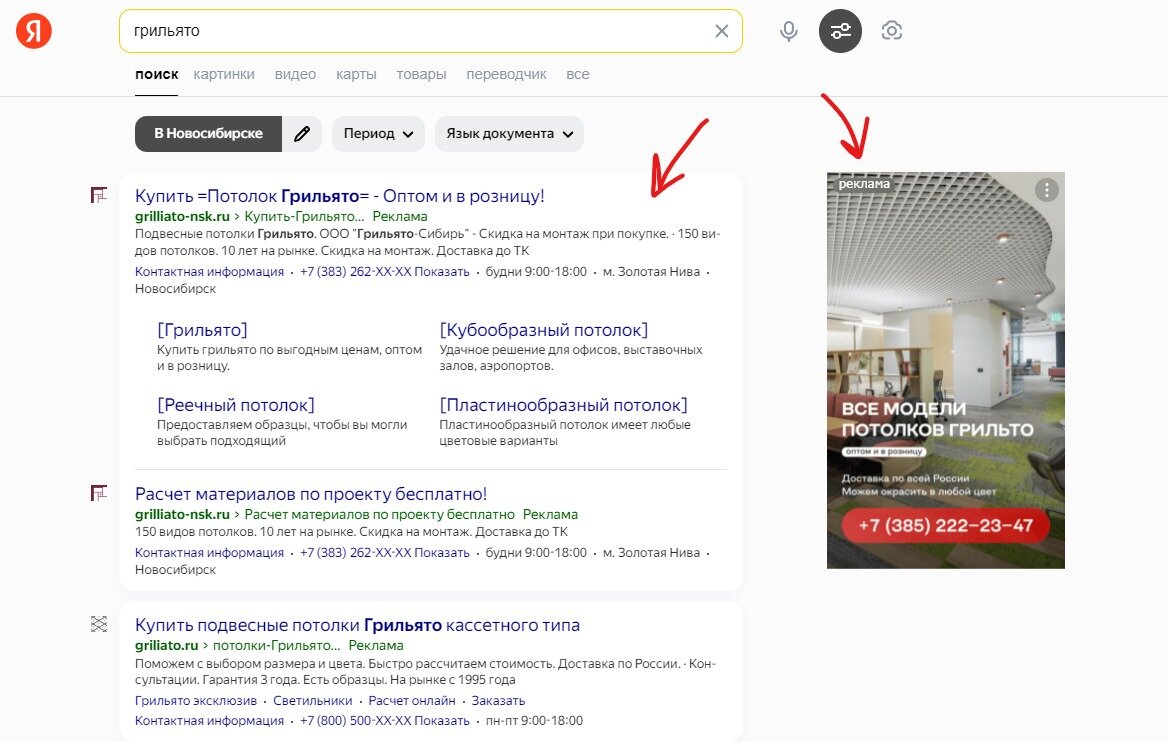1168x742 pixels.
Task: Open Контактная информация in Расчет материалов ad
Action: 209,553
